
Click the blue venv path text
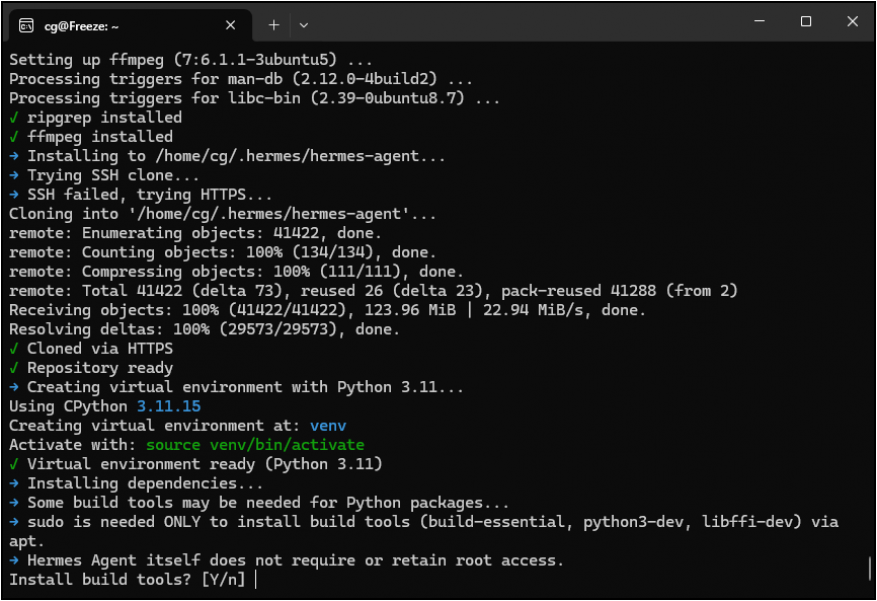click(x=328, y=426)
